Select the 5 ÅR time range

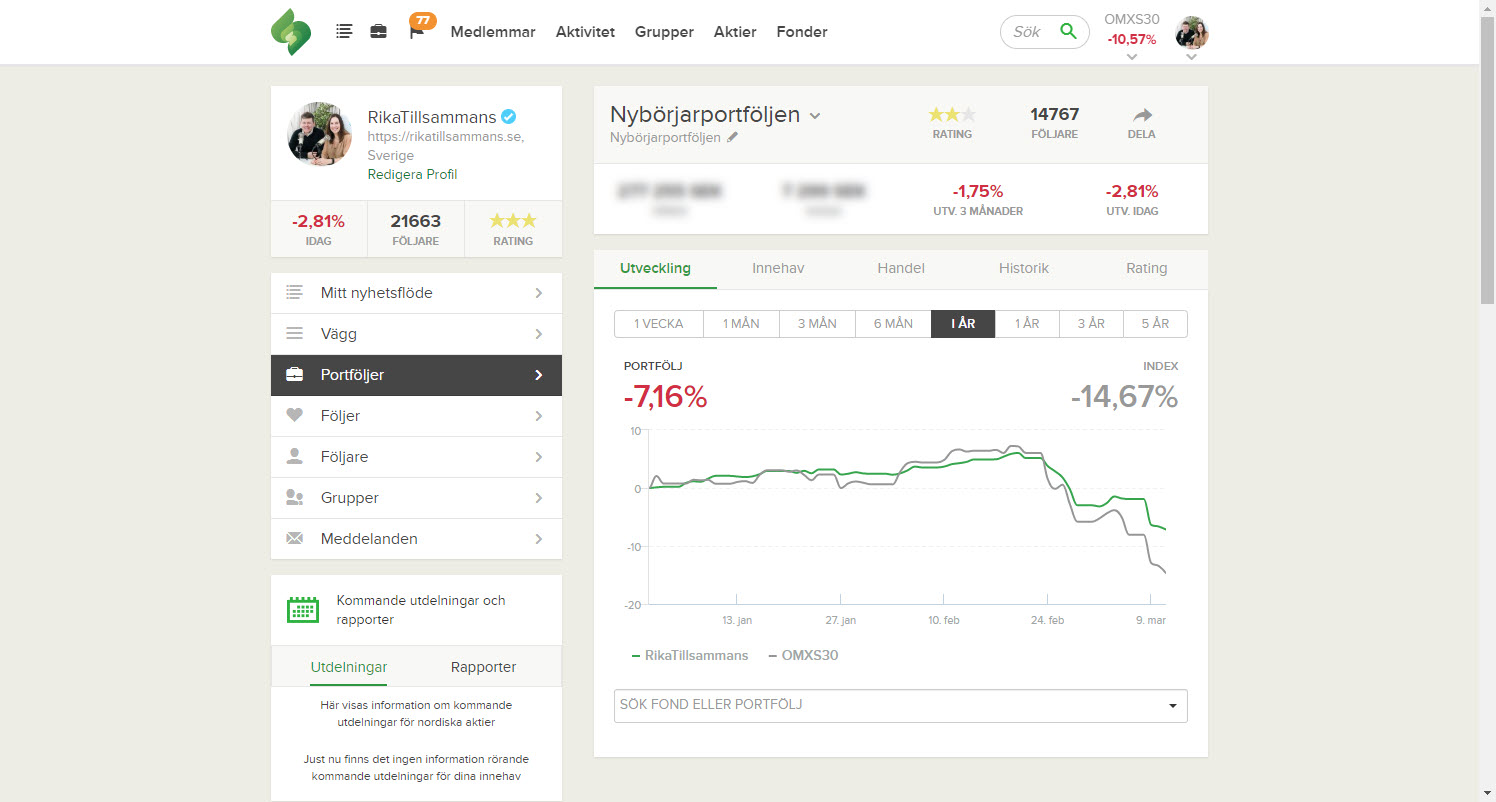coord(1154,324)
